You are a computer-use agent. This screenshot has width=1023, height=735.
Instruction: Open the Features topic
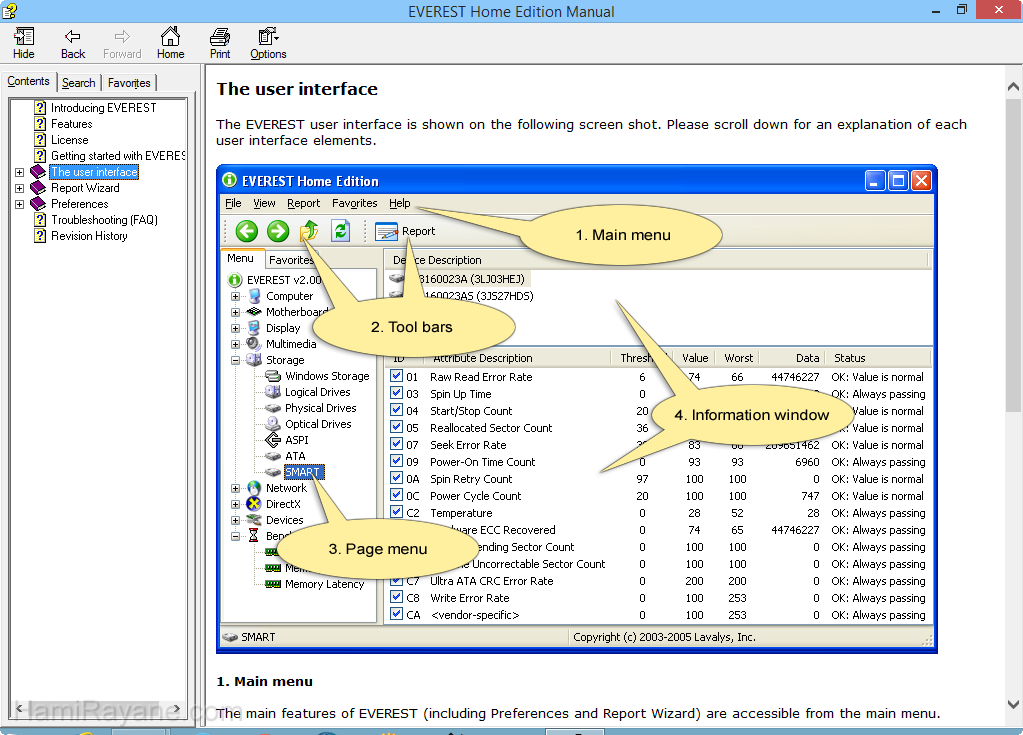click(x=72, y=124)
